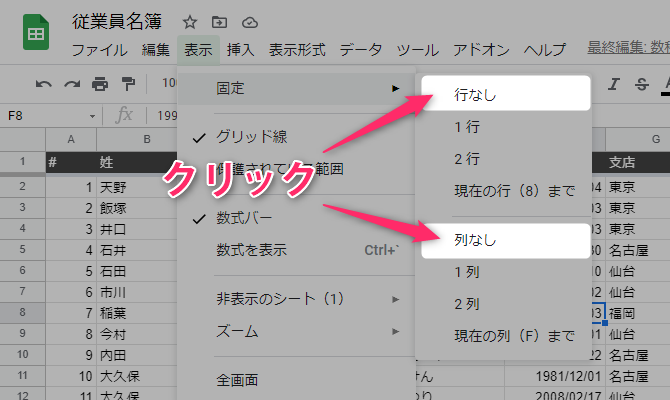Viewport: 670px width, 400px height.
Task: Toggle strikethrough formatting
Action: pyautogui.click(x=642, y=84)
